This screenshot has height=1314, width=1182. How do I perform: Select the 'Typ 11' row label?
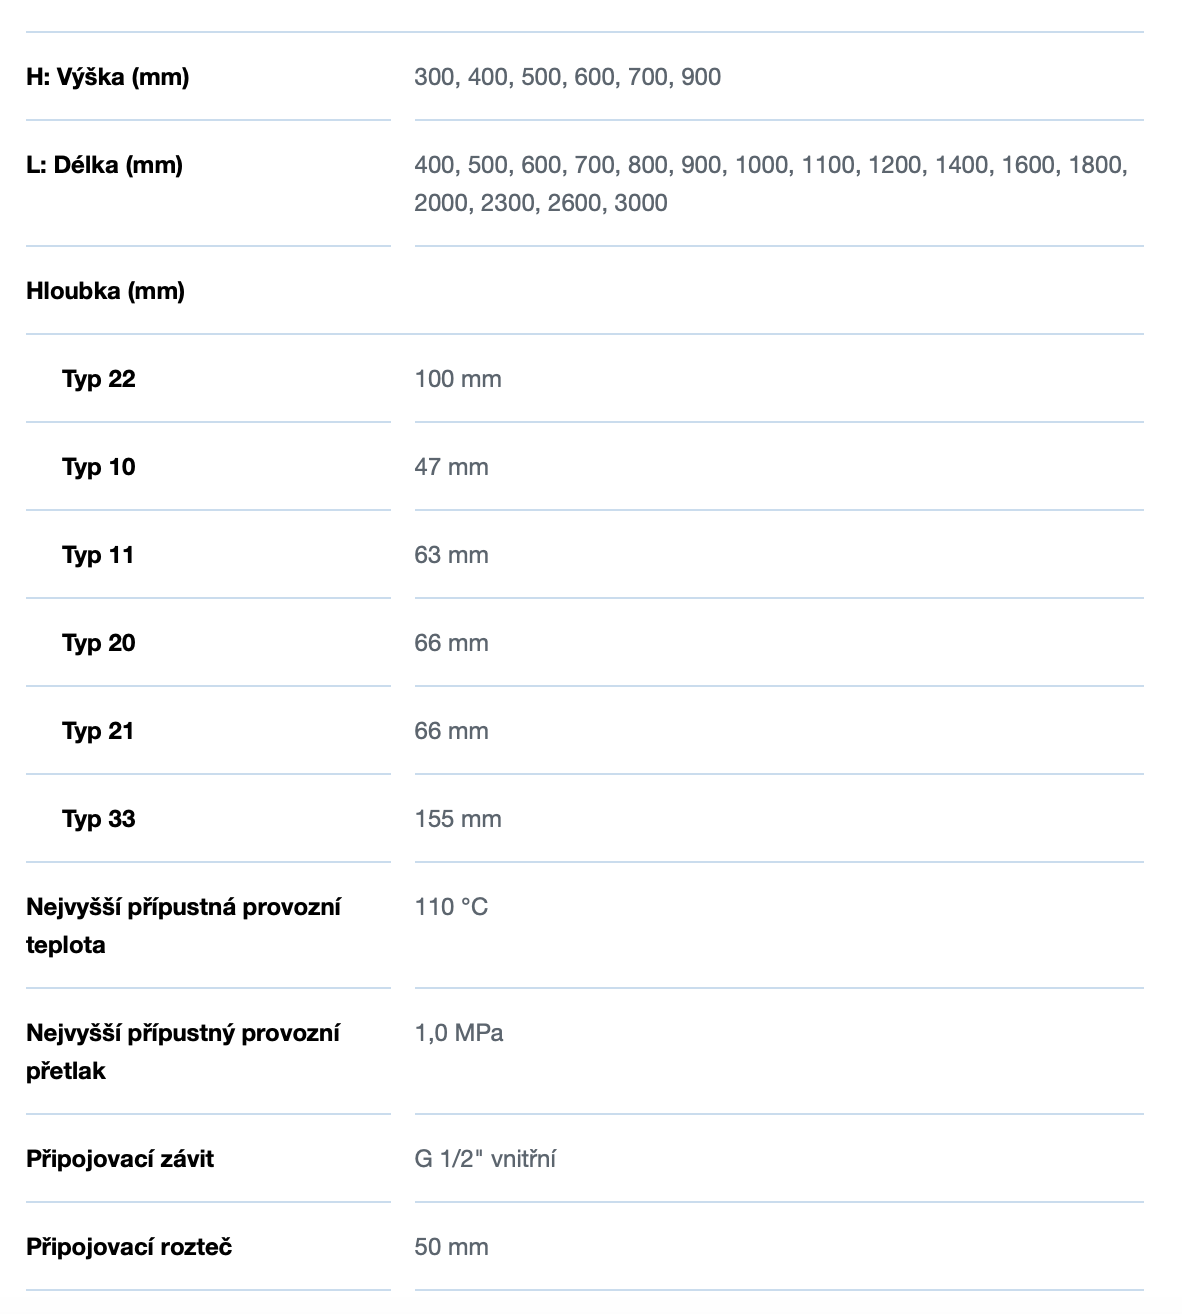[x=98, y=555]
